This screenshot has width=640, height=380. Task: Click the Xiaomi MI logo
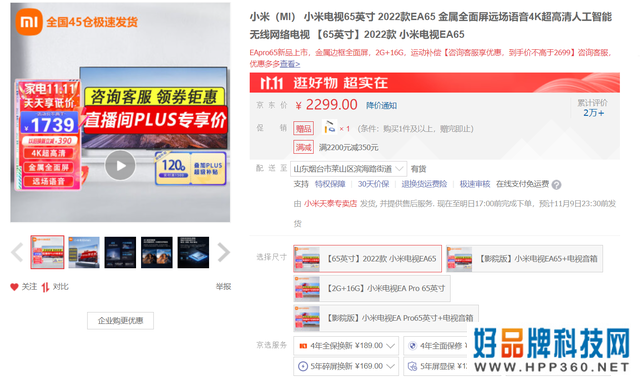coord(29,22)
